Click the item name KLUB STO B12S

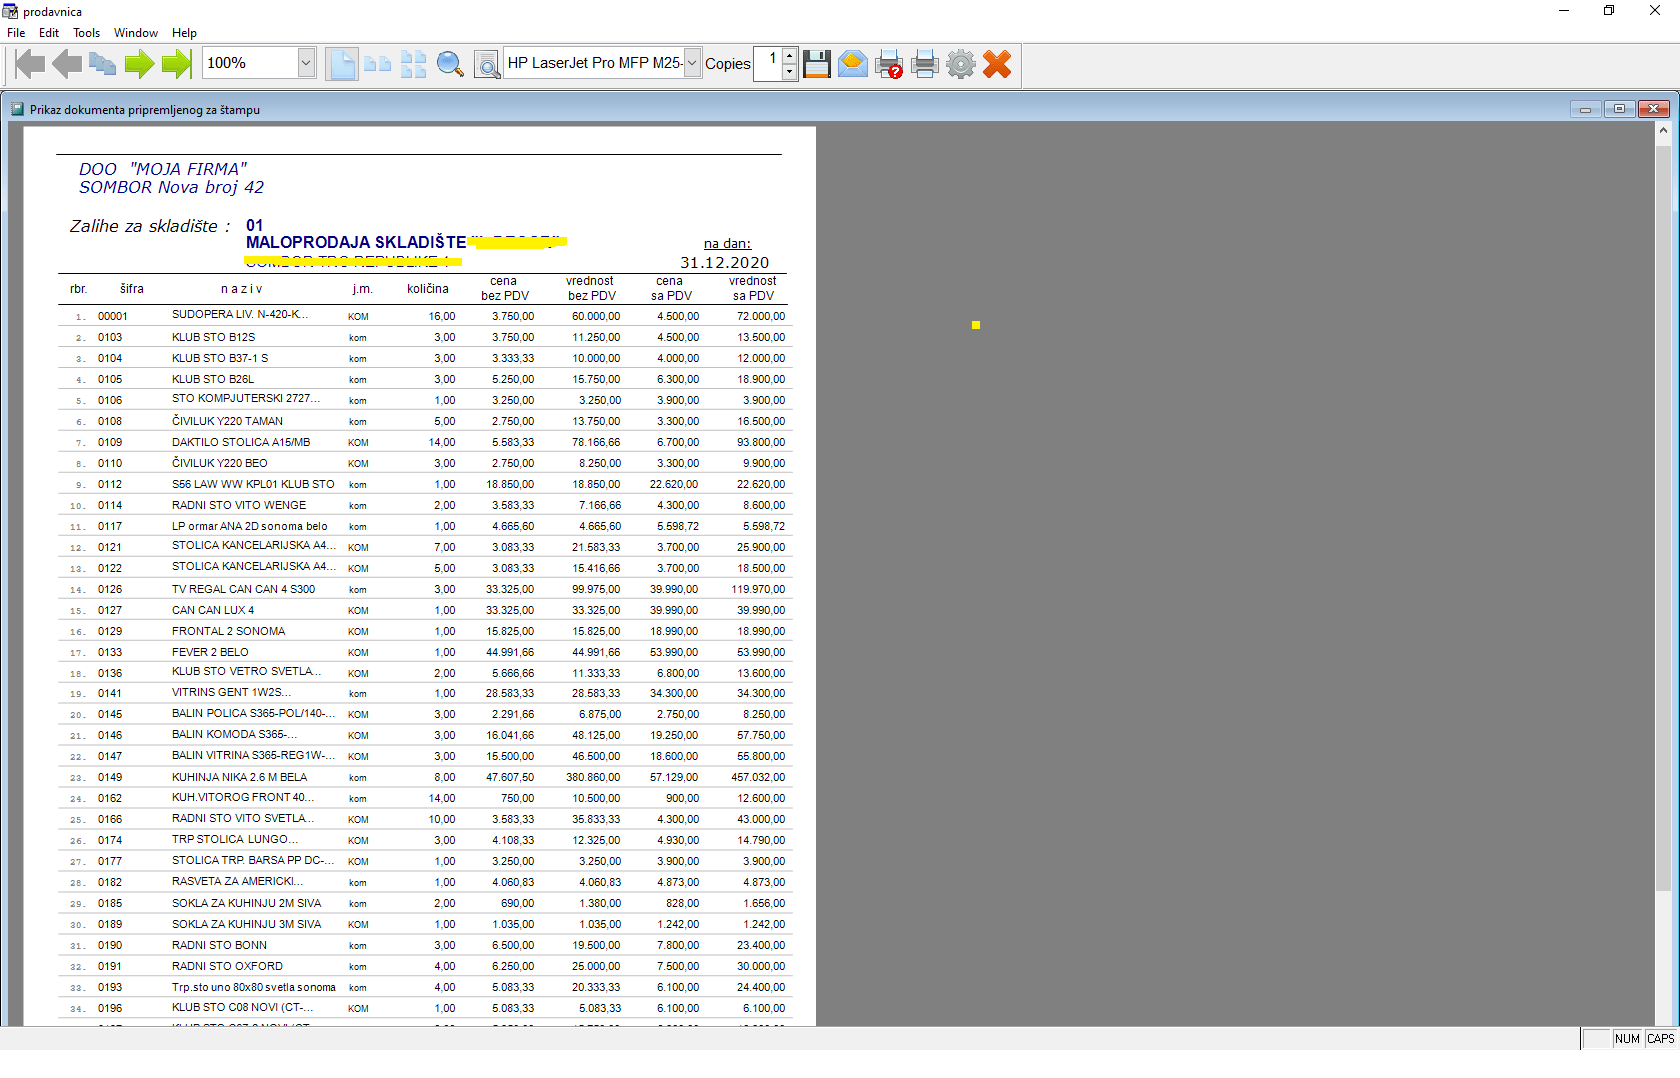[213, 337]
